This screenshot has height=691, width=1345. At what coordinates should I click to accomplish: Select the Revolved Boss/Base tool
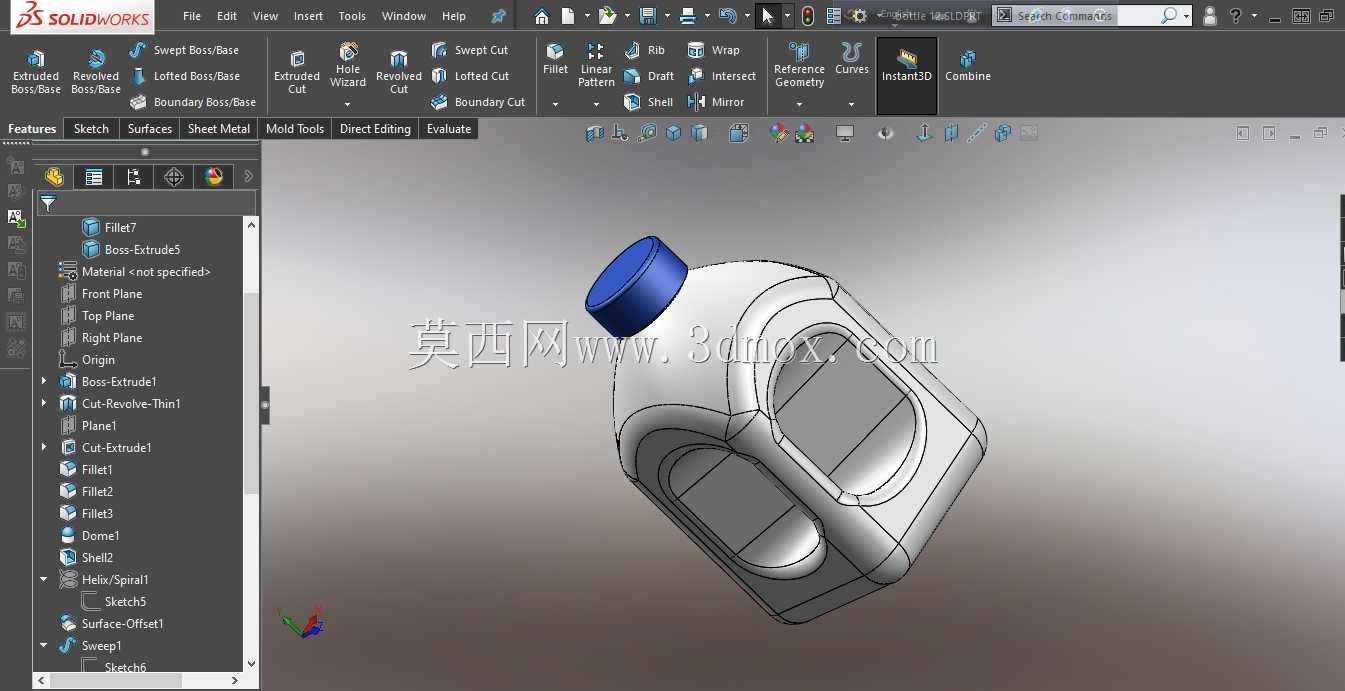[x=96, y=72]
